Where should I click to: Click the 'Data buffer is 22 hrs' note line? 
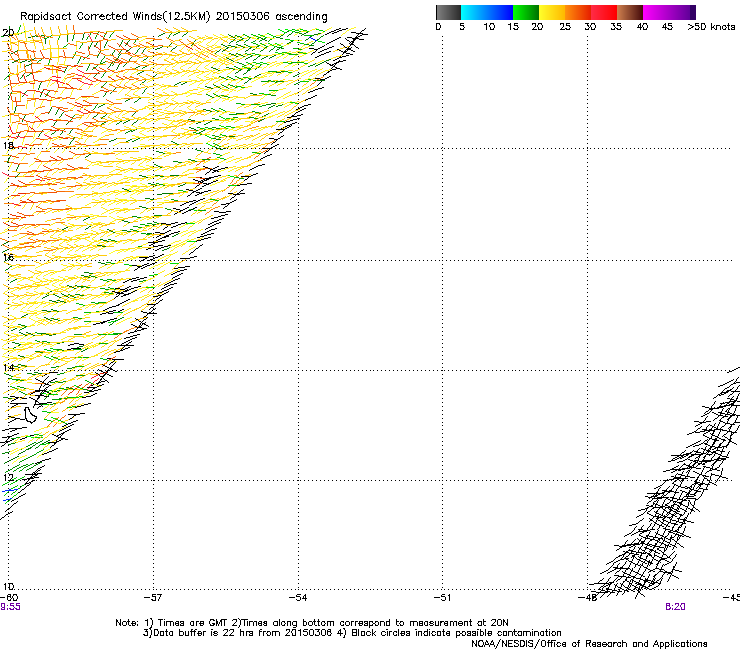(352, 633)
